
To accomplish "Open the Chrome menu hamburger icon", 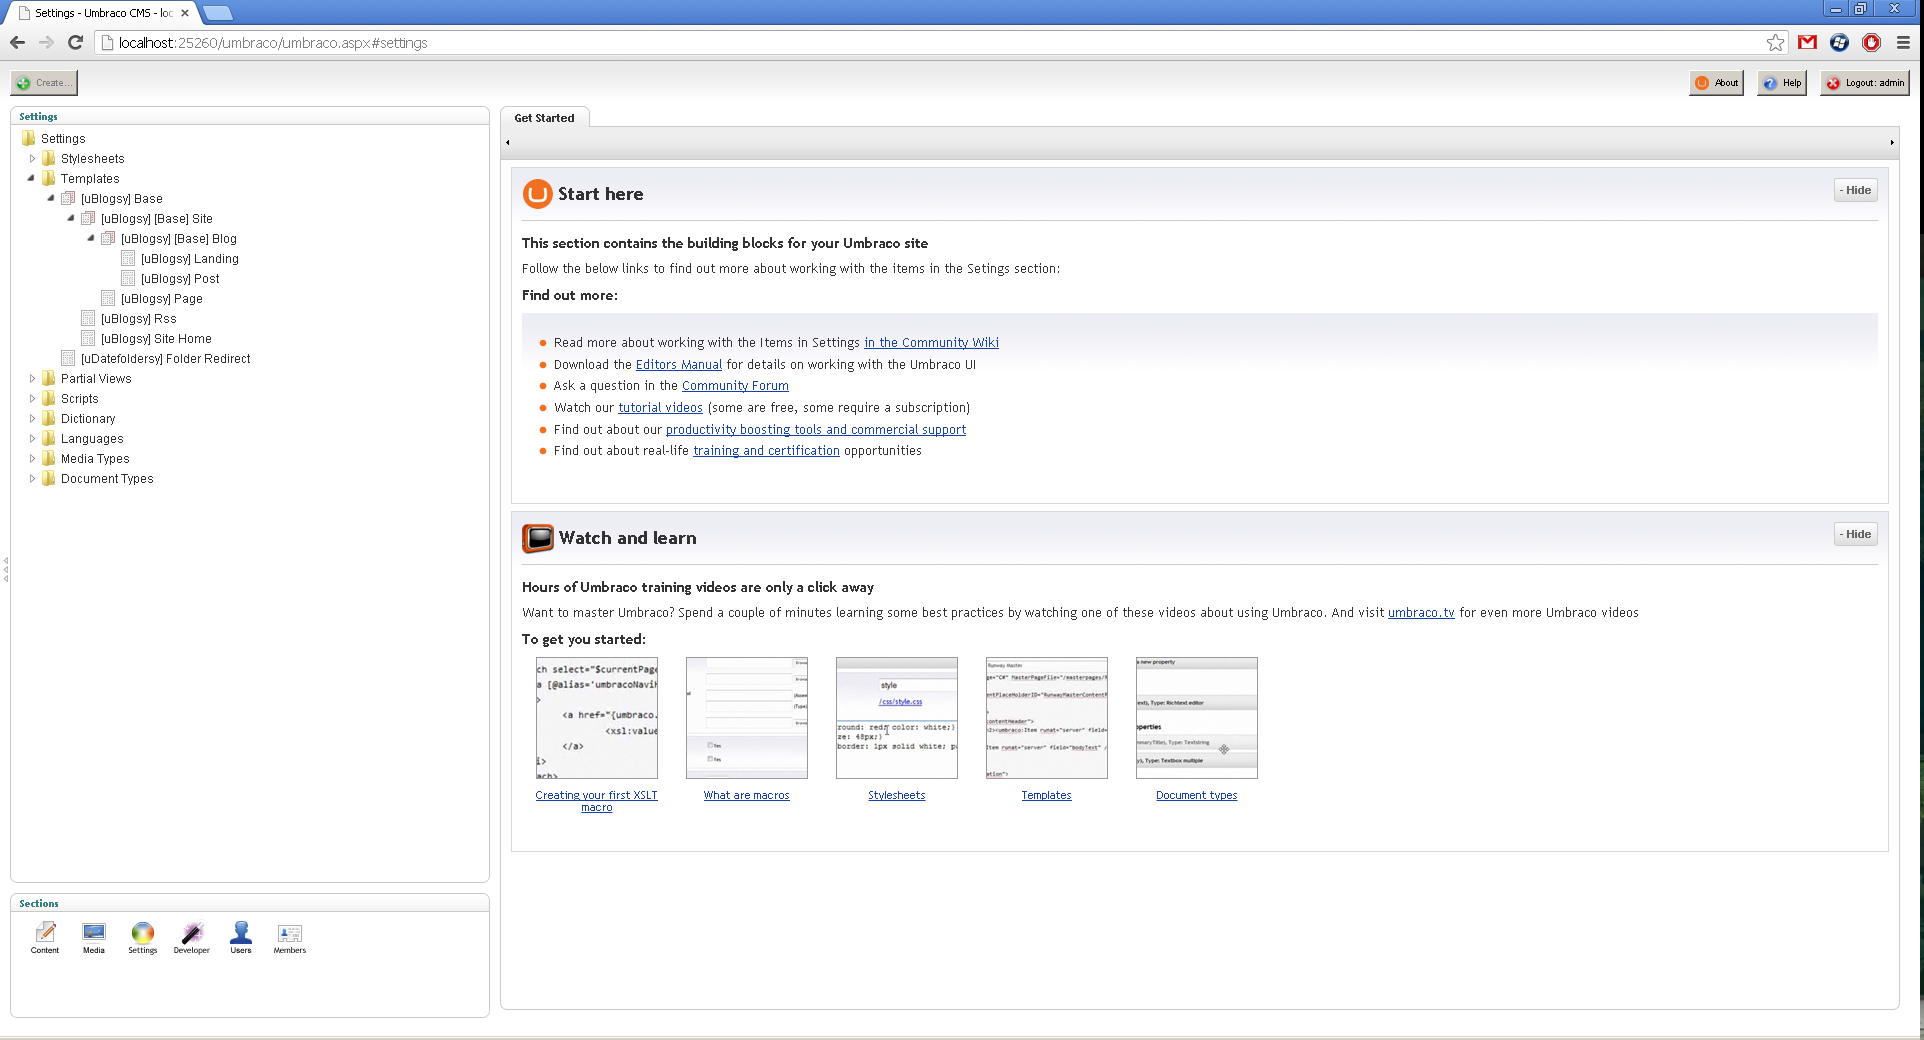I will click(x=1903, y=42).
